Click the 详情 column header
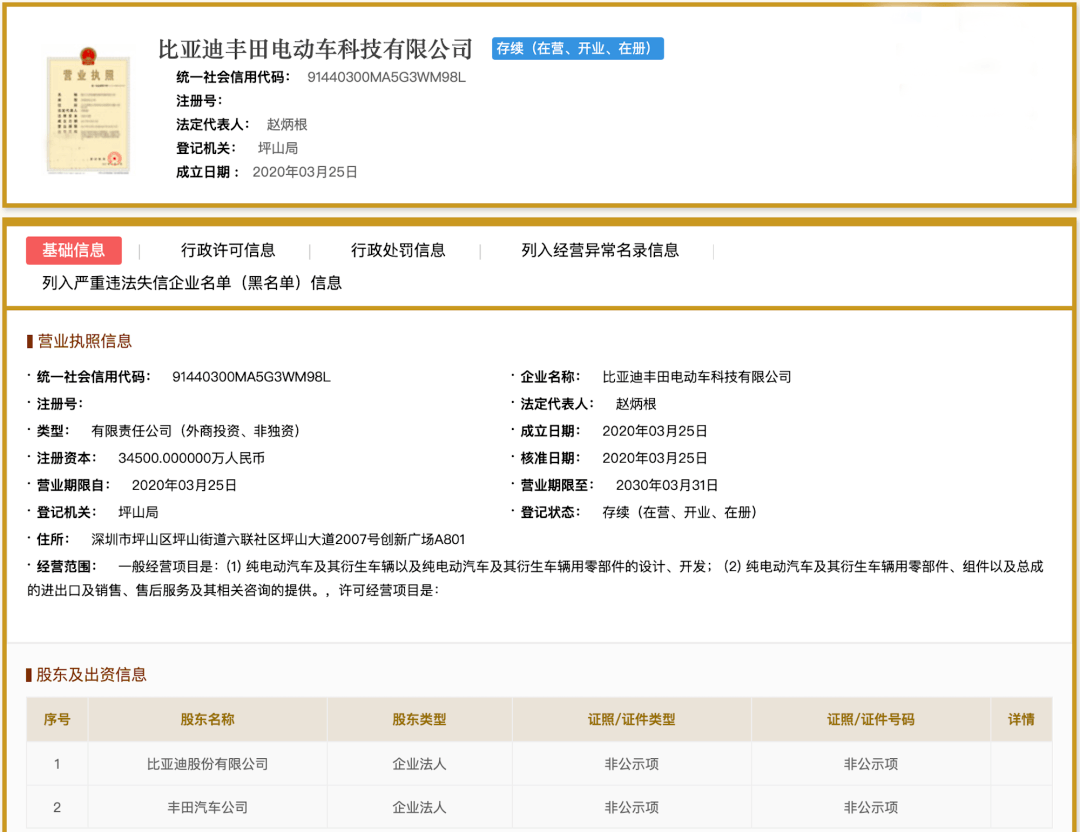Screen dimensions: 1080x832 [1021, 720]
